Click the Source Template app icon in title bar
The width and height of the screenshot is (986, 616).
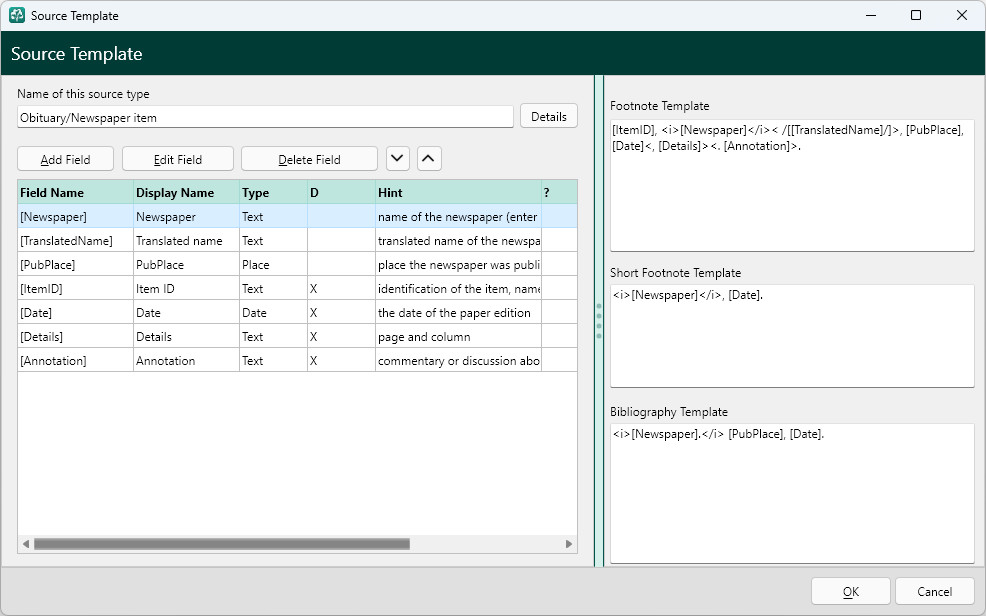coord(17,15)
